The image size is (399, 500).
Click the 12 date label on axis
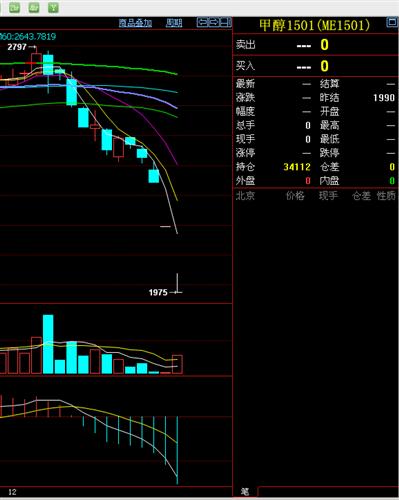point(12,492)
